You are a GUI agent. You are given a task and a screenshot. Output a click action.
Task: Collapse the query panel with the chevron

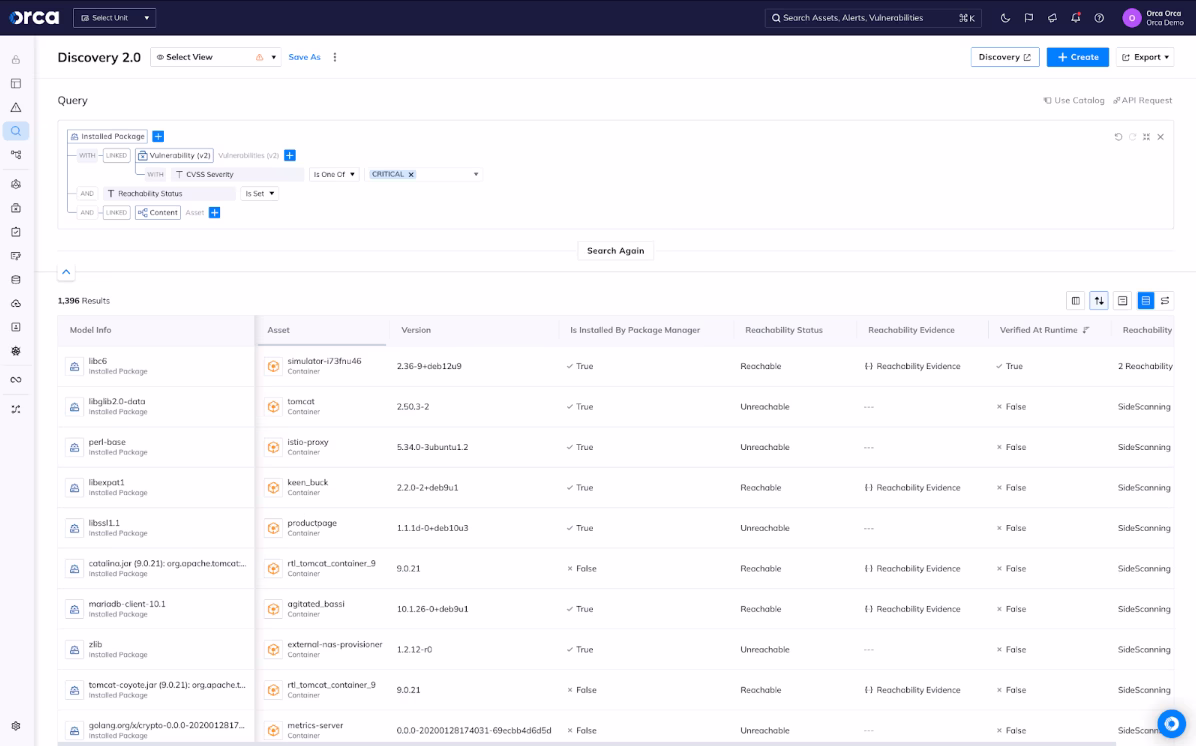(x=66, y=272)
